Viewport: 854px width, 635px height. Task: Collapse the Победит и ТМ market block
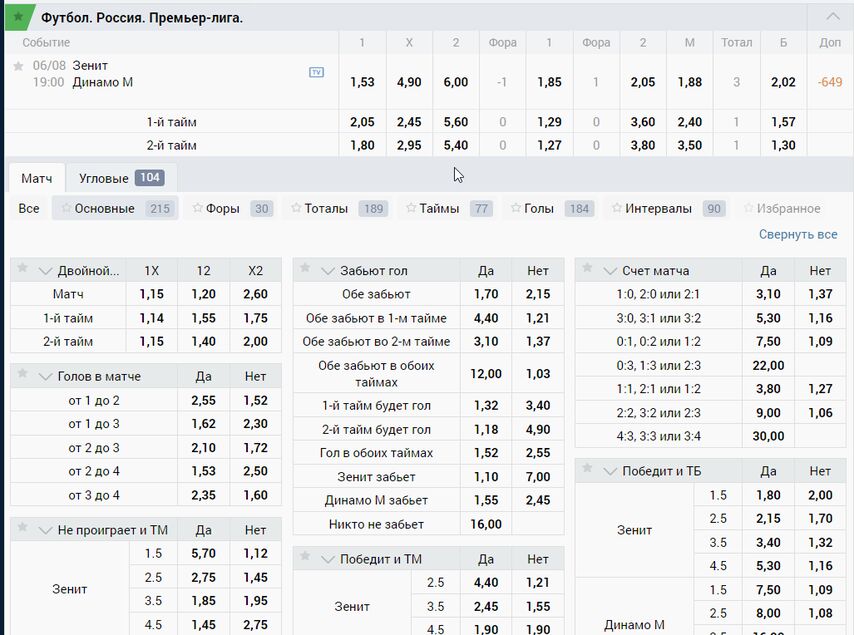pyautogui.click(x=328, y=559)
